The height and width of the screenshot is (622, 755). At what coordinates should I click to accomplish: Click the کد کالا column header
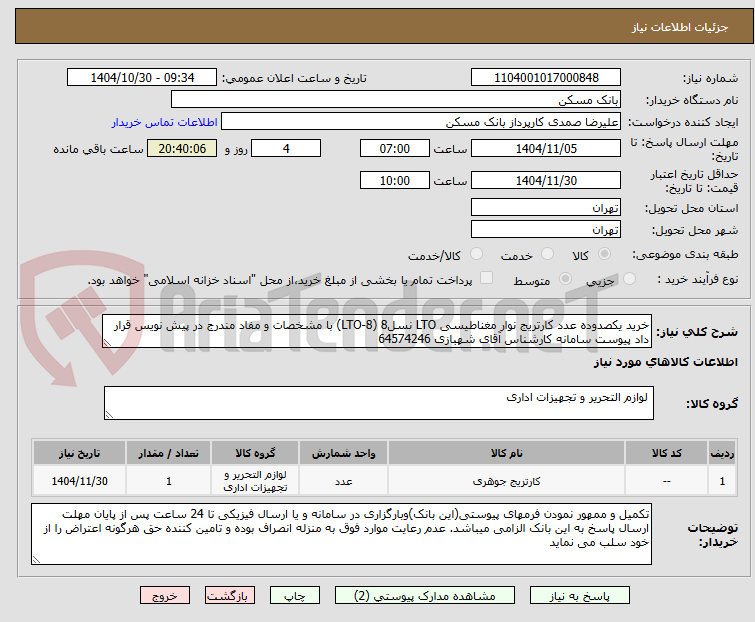(x=666, y=453)
